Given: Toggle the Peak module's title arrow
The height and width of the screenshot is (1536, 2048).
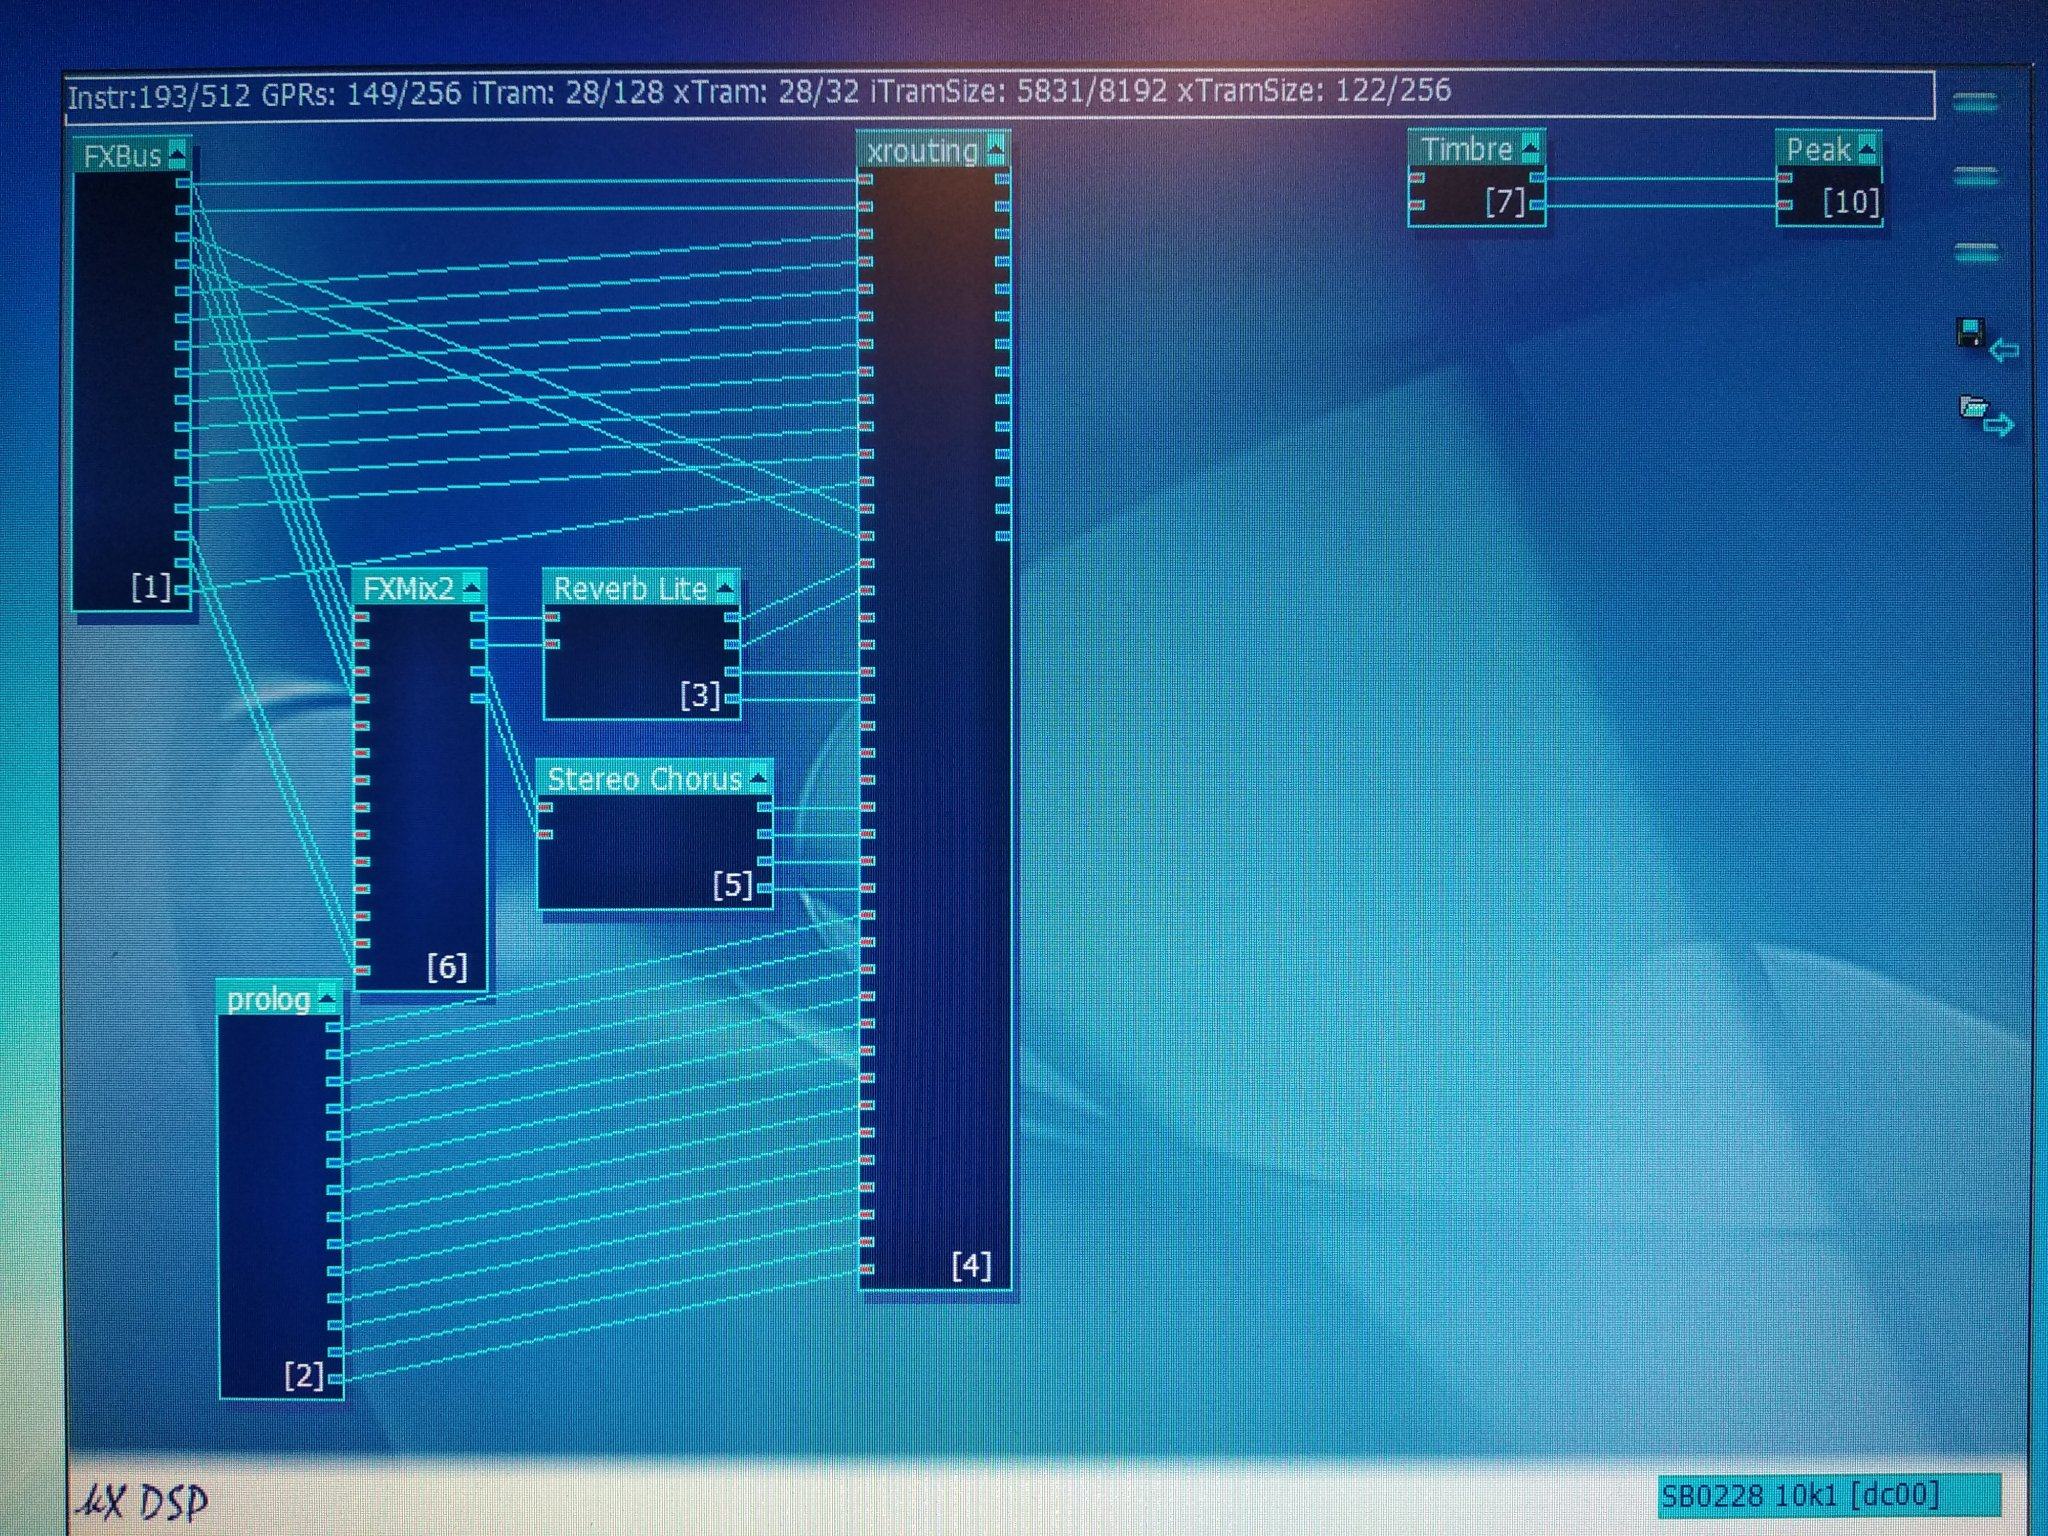Looking at the screenshot, I should (x=1867, y=150).
